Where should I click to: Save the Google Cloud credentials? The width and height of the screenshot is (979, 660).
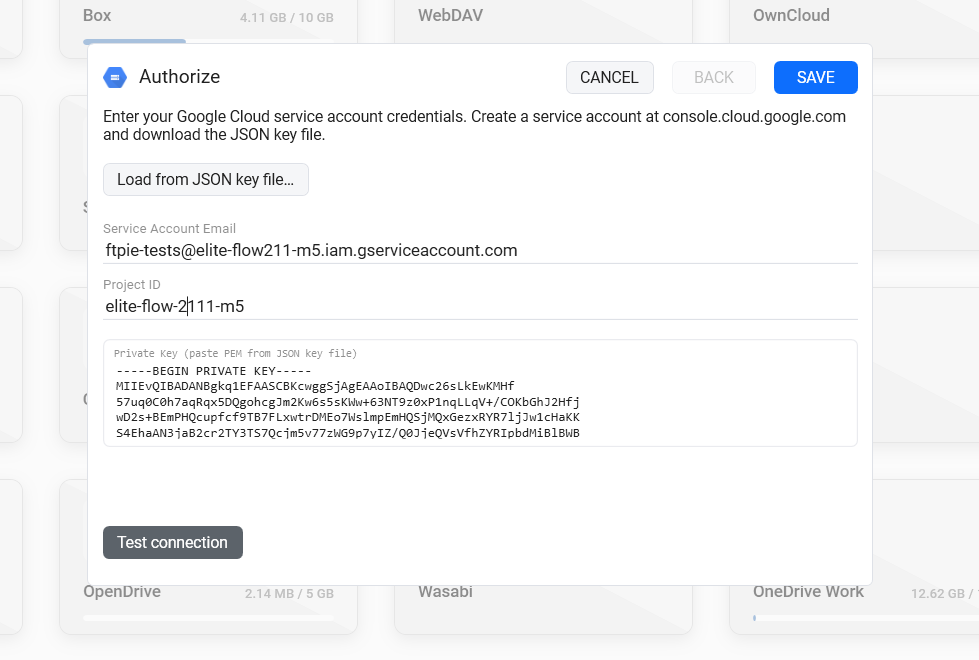pos(815,77)
